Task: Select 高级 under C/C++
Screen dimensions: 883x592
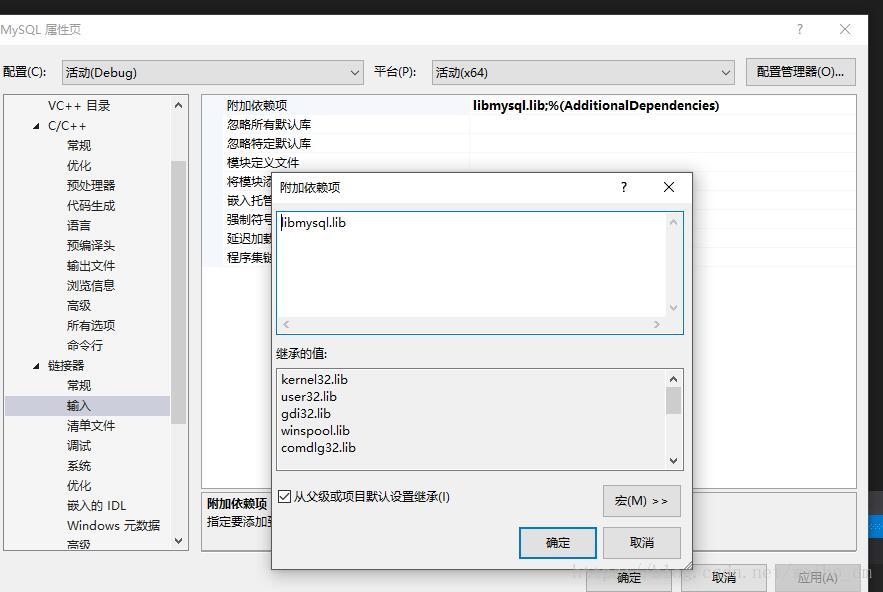Action: [79, 305]
